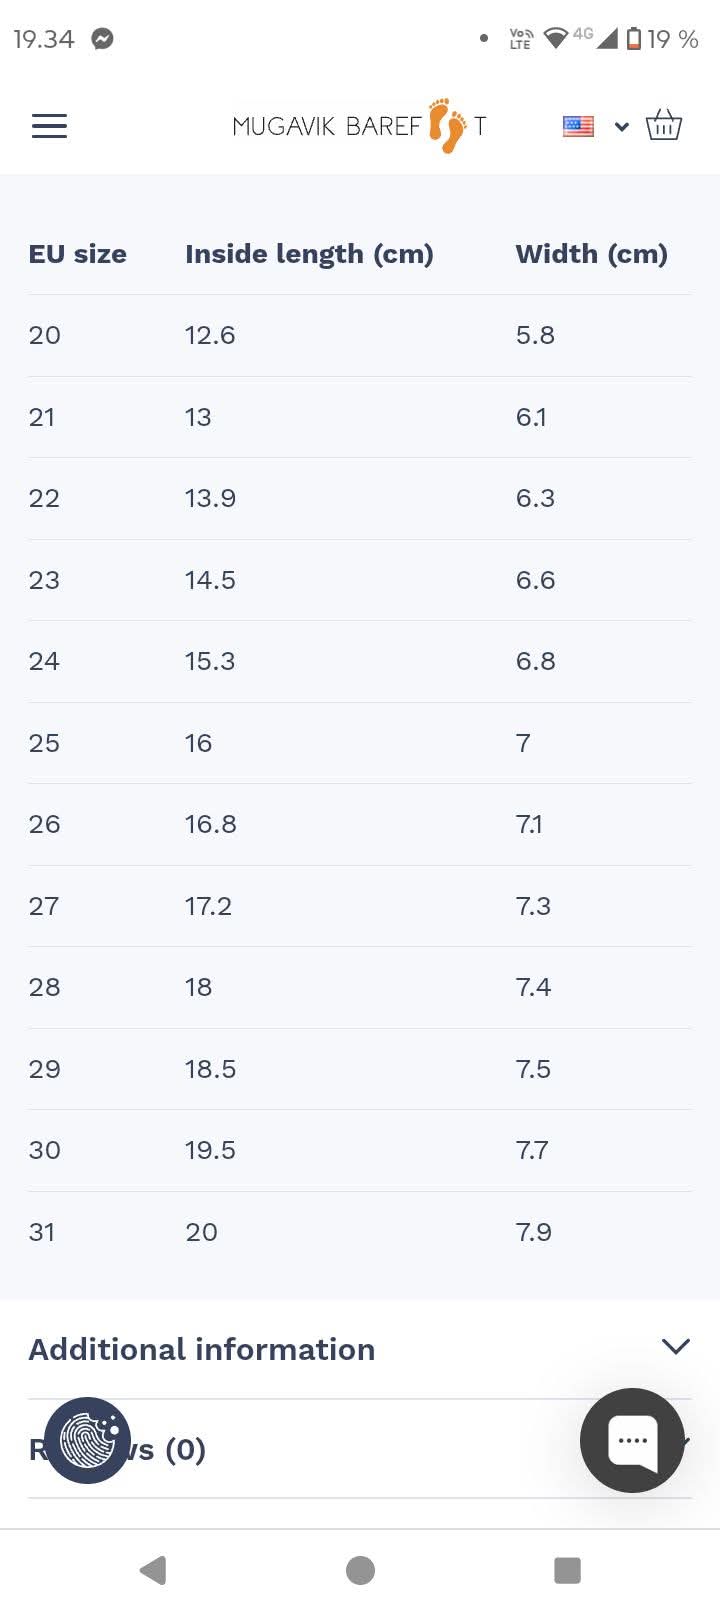Open the shopping basket

(x=663, y=126)
